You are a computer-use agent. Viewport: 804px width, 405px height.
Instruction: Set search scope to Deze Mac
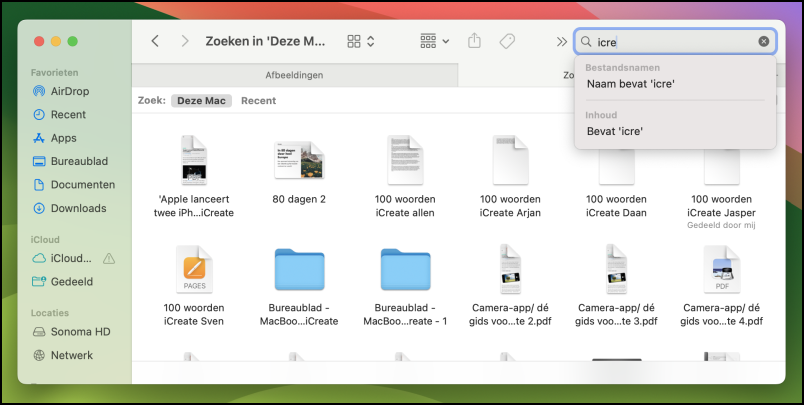point(201,100)
